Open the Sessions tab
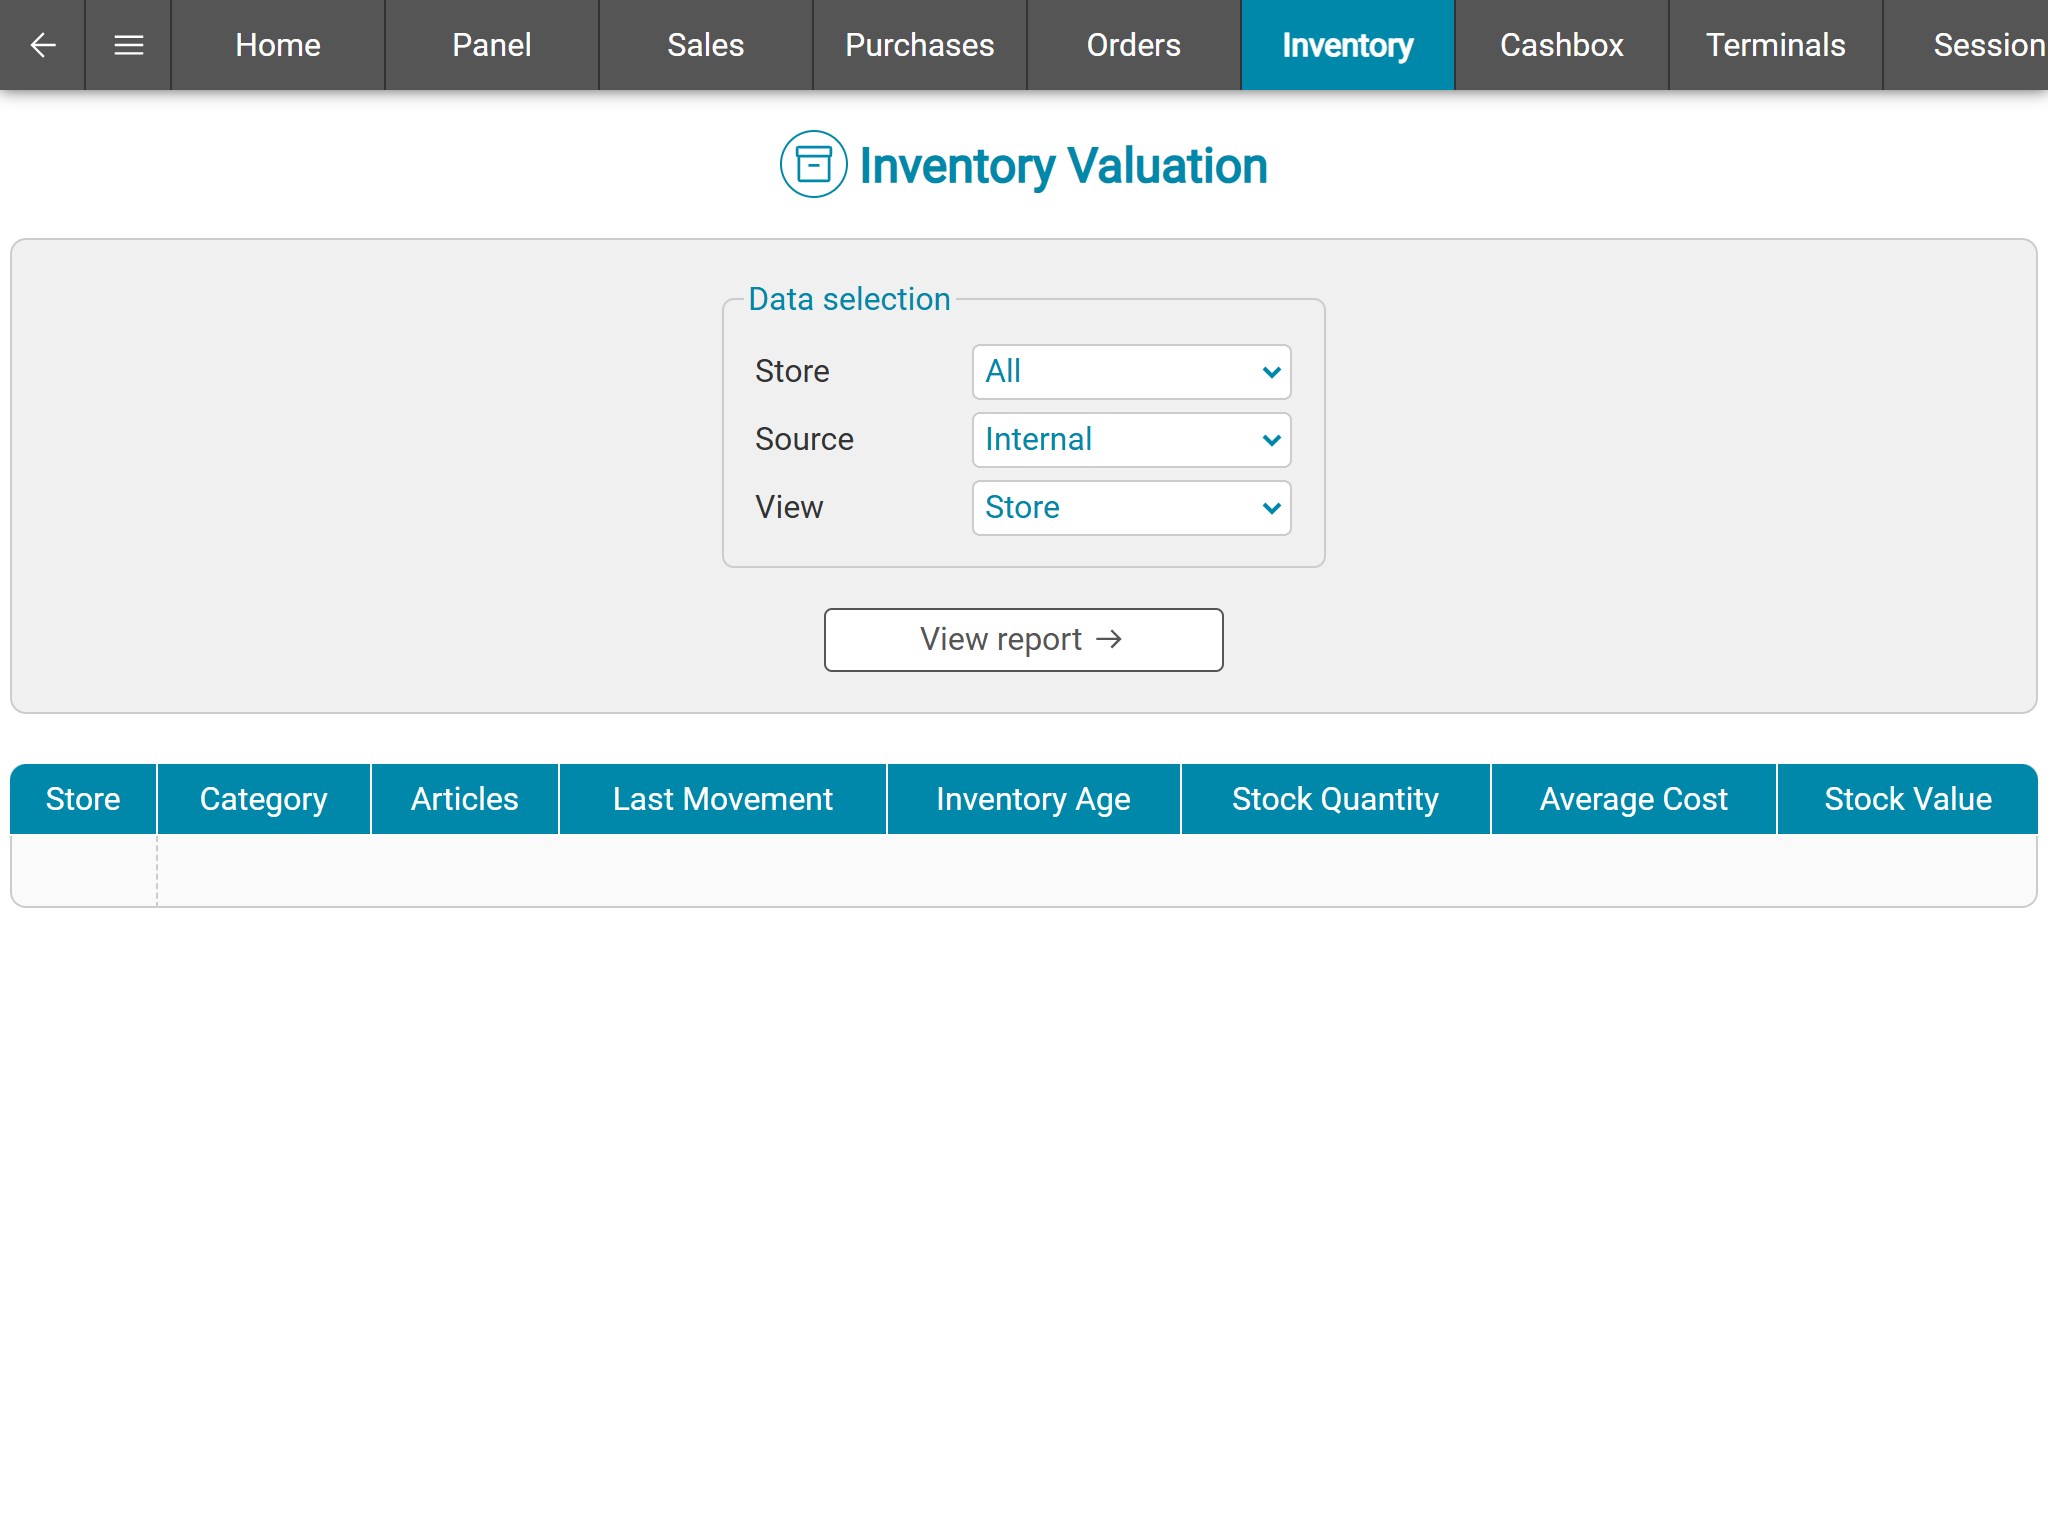This screenshot has height=1536, width=2048. coord(1967,45)
